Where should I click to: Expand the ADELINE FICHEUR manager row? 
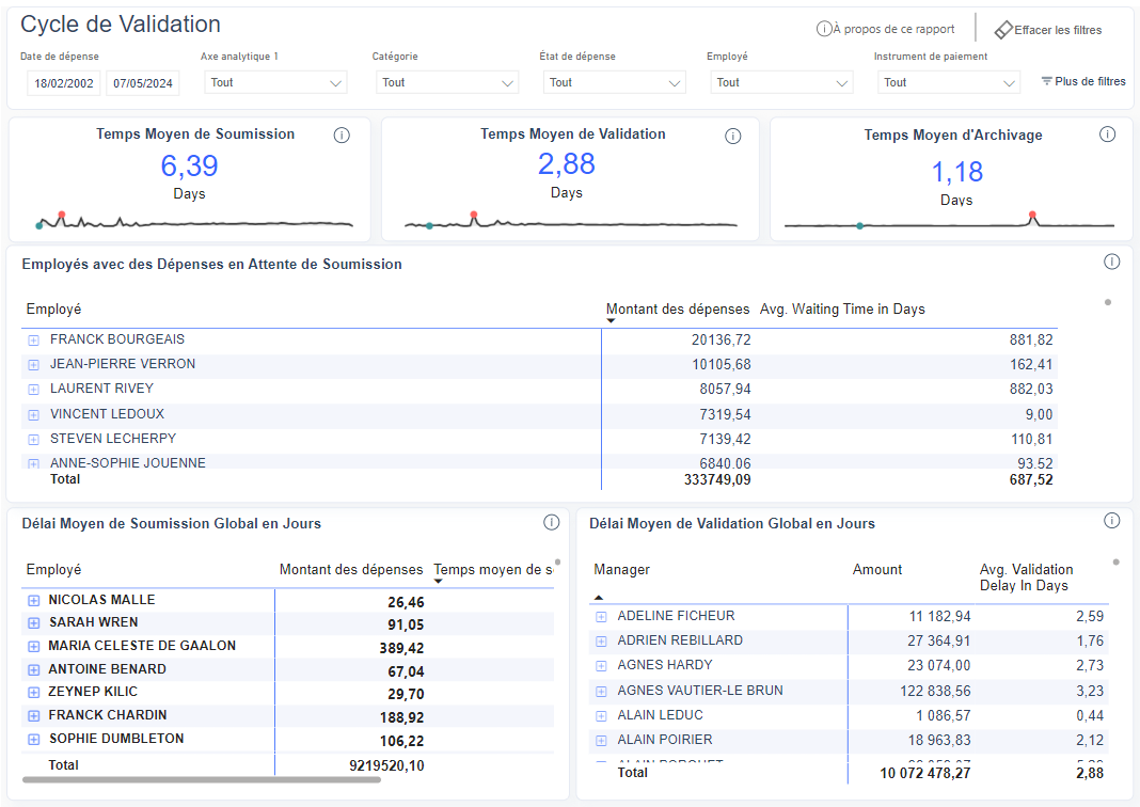click(601, 617)
